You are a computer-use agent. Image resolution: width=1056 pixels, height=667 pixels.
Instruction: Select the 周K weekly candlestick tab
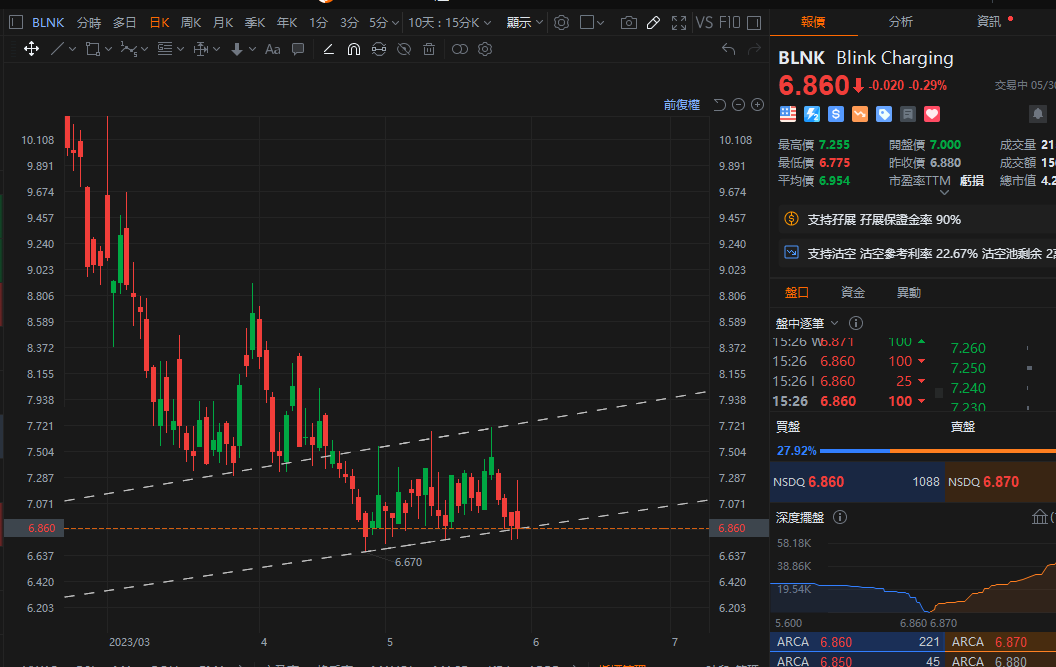click(191, 23)
